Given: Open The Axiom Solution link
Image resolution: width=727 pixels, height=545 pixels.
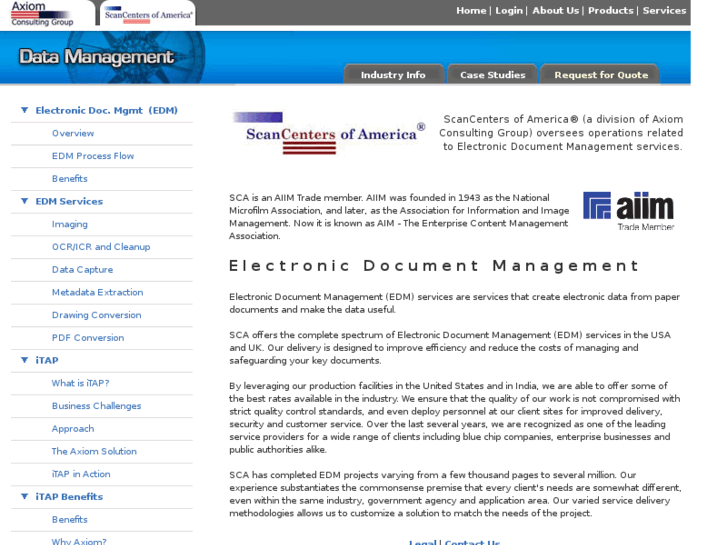Looking at the screenshot, I should 94,451.
